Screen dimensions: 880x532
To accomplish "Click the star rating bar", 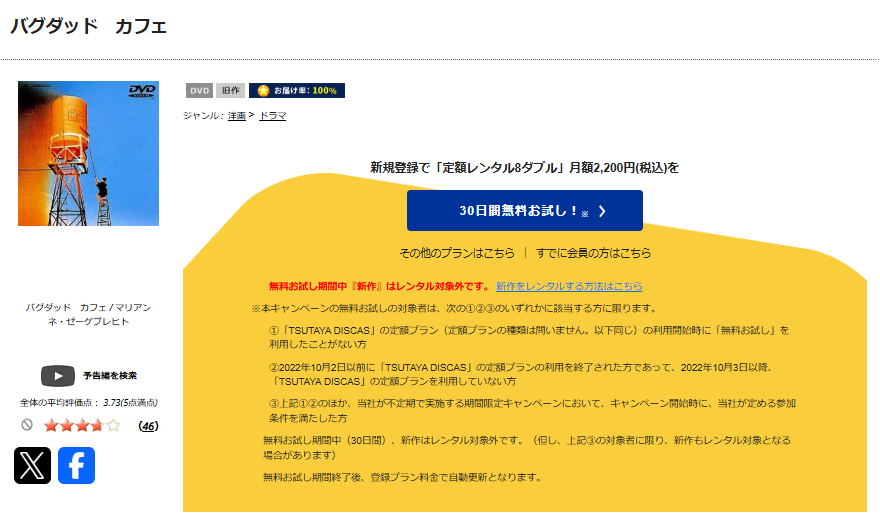I will pos(82,425).
